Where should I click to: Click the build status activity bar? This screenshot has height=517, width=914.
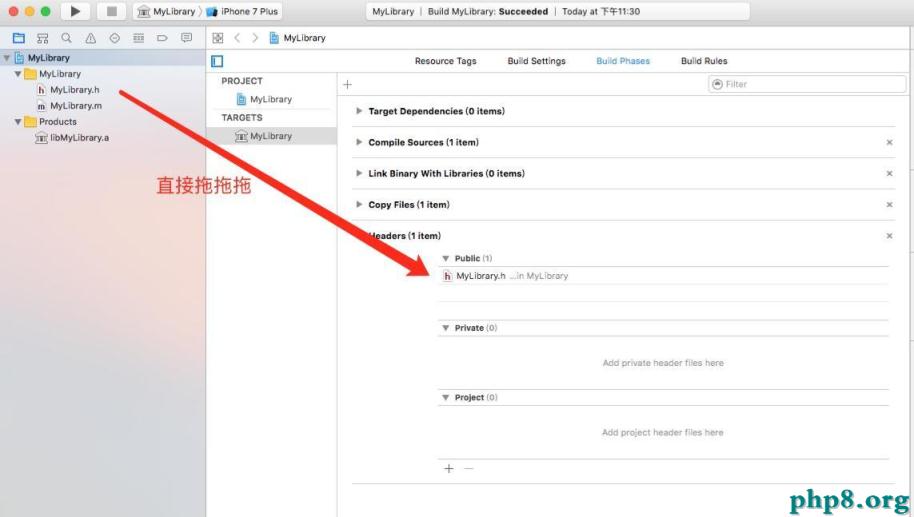tap(558, 11)
